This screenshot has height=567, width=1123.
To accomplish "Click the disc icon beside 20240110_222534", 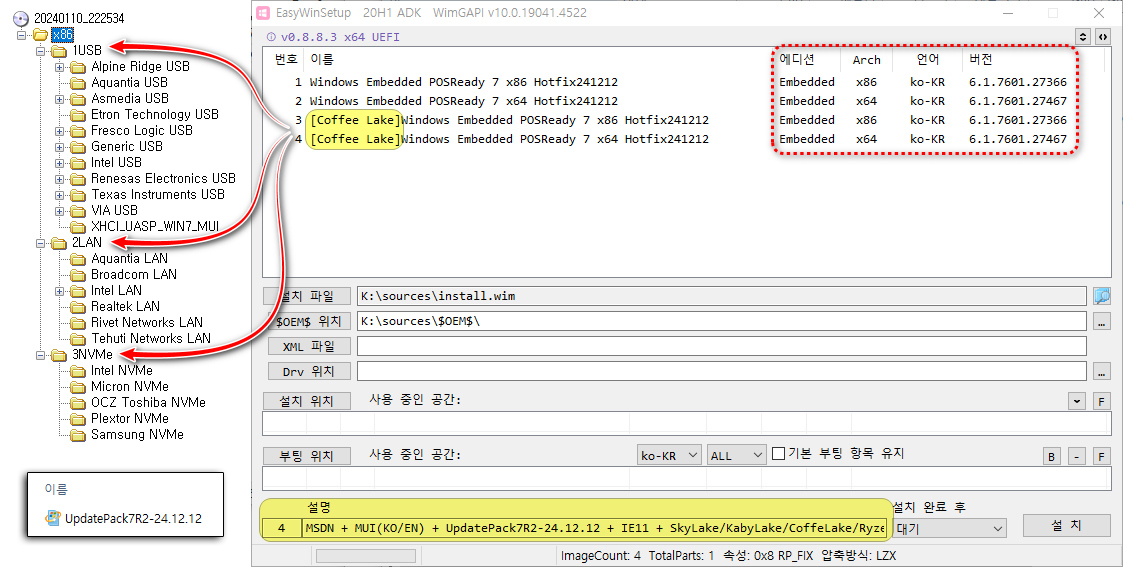I will pyautogui.click(x=21, y=19).
